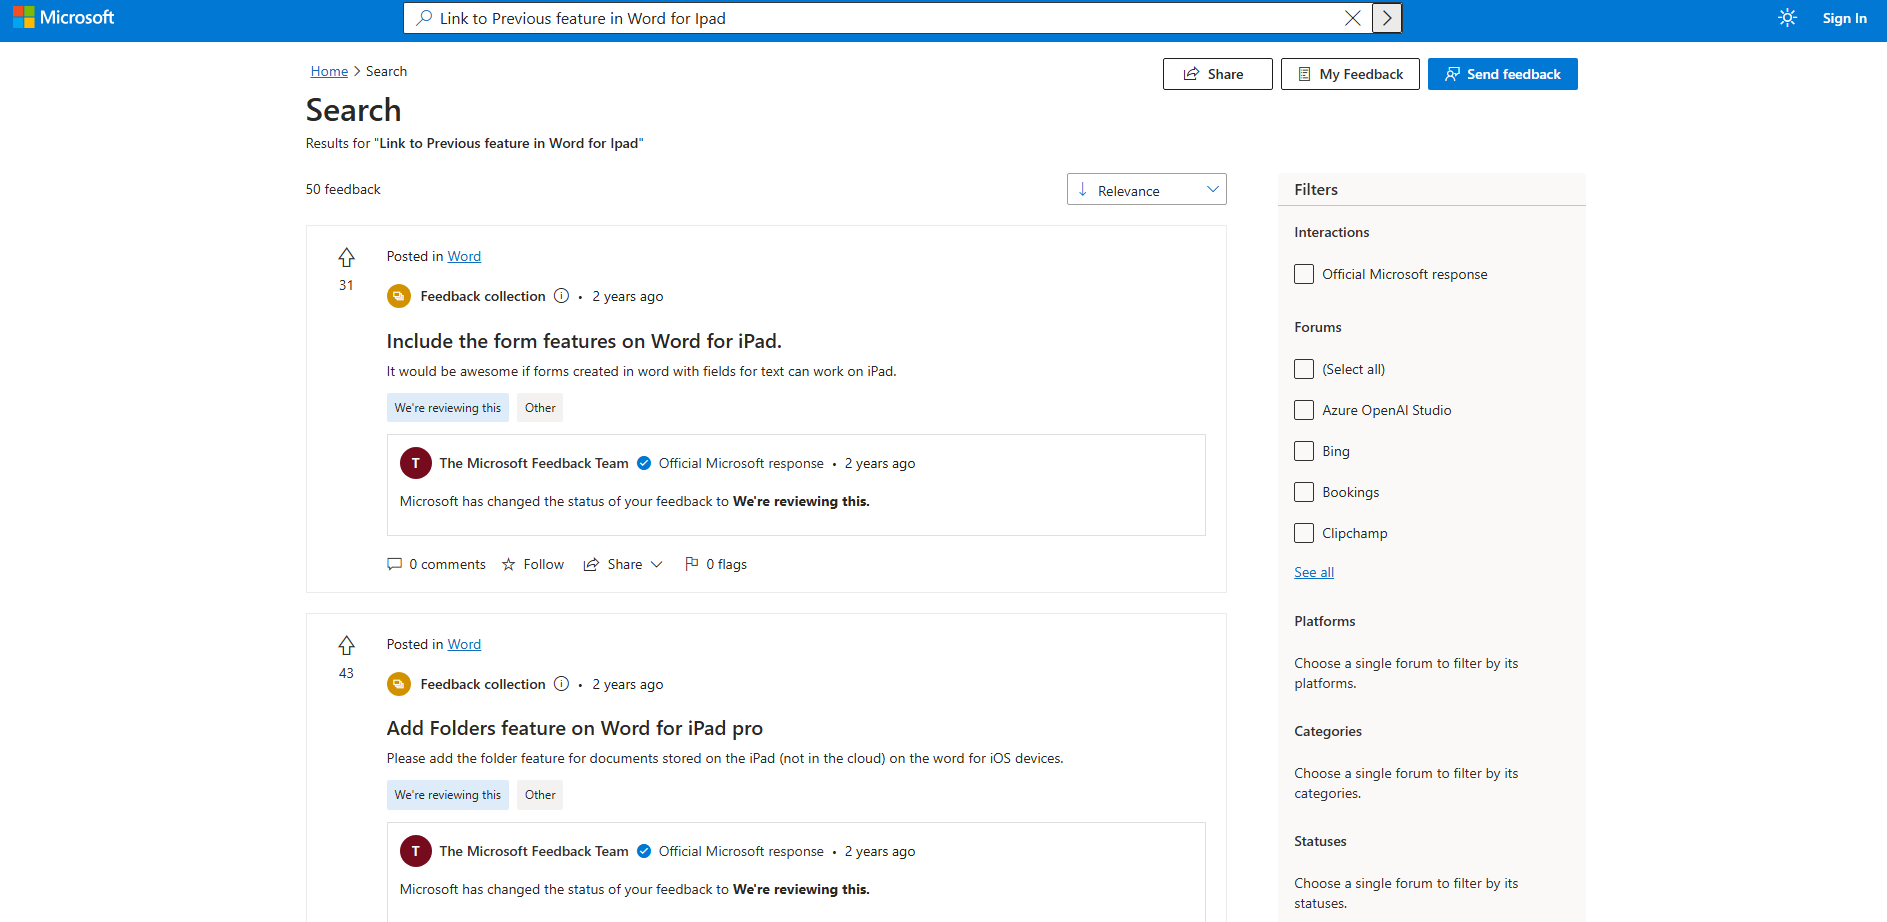Click info icon beside second Feedback collection

(562, 684)
